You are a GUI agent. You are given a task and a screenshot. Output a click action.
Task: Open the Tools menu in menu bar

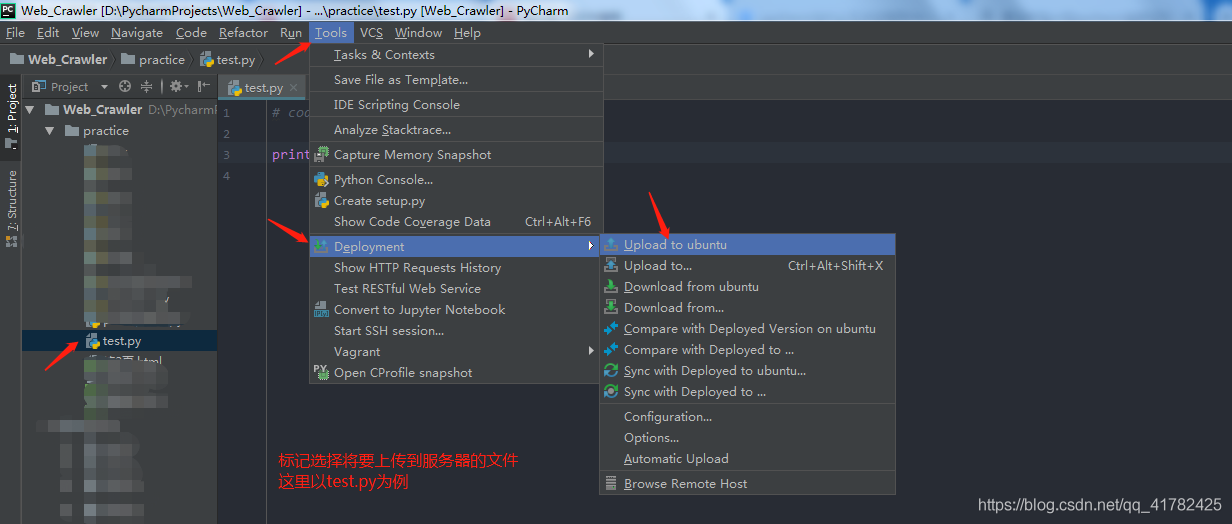331,33
